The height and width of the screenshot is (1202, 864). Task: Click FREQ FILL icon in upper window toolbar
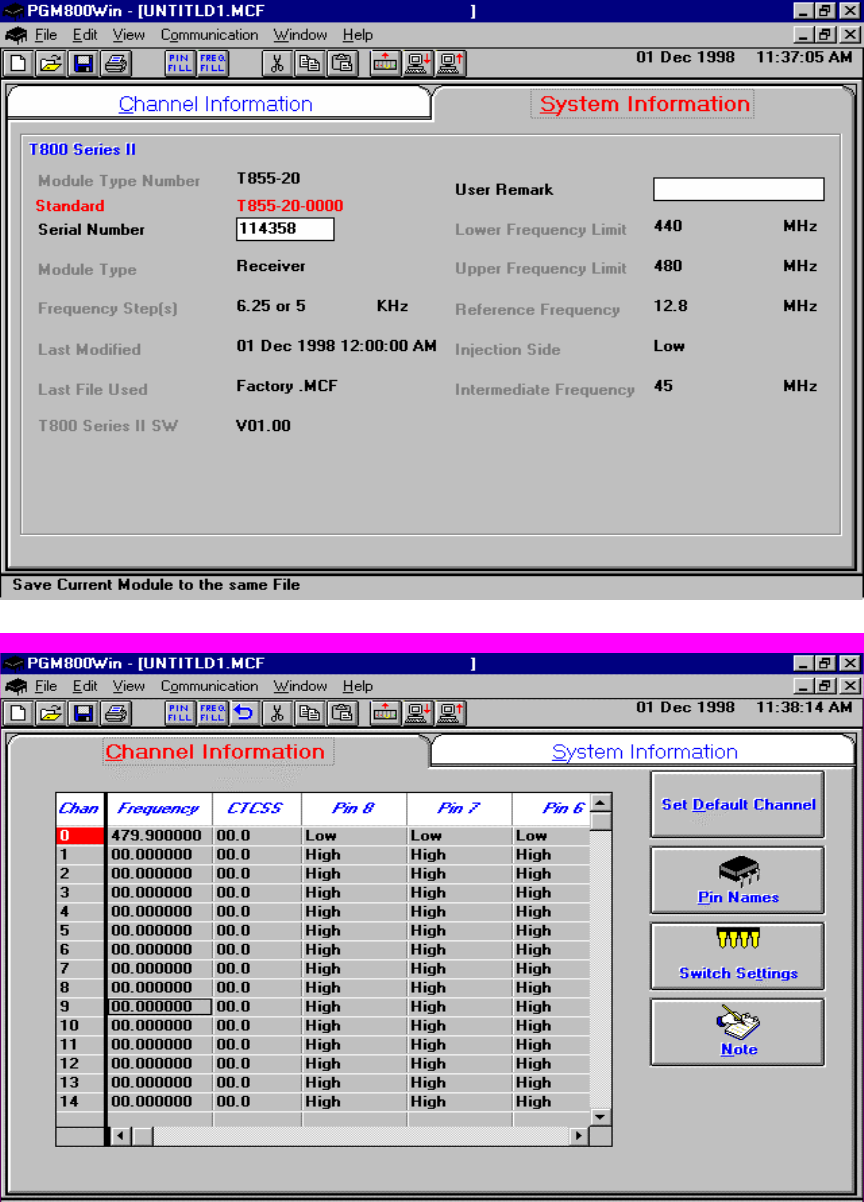(x=212, y=64)
